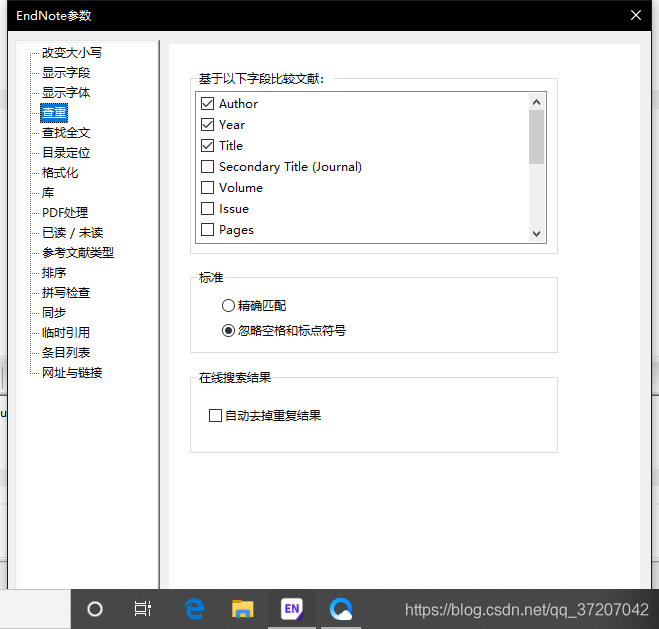Open the blue browser taskbar icon
The image size is (659, 629).
coord(341,609)
